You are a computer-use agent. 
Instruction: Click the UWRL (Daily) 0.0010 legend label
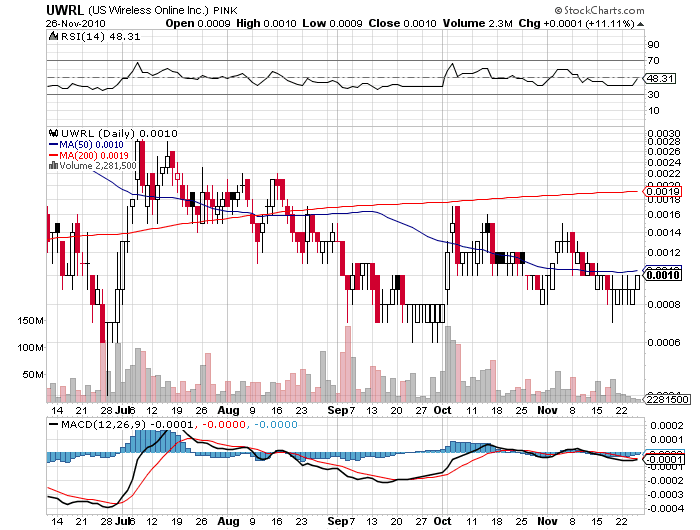(119, 133)
